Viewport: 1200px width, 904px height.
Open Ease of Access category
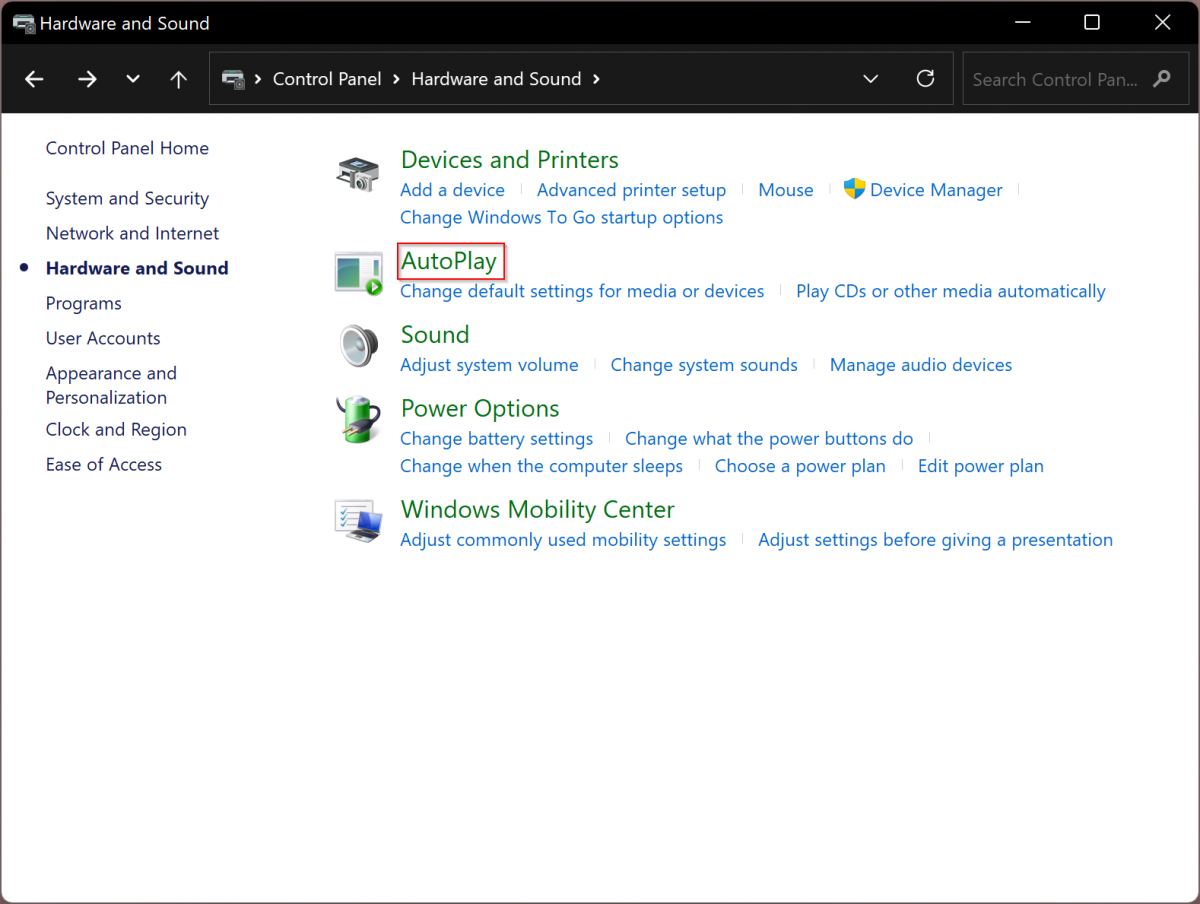104,464
